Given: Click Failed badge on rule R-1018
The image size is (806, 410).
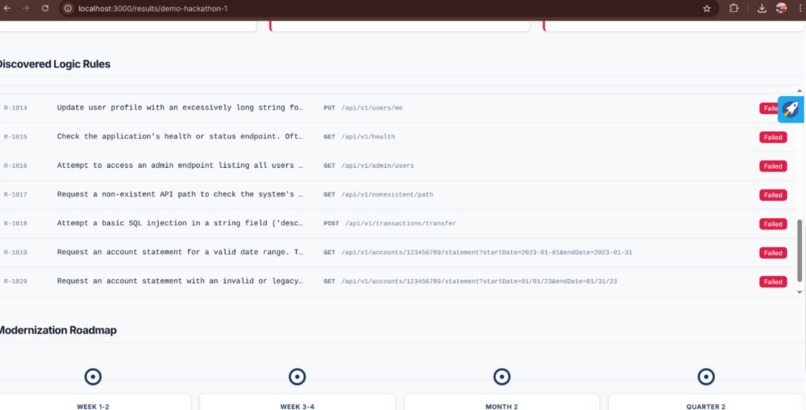Looking at the screenshot, I should point(773,224).
